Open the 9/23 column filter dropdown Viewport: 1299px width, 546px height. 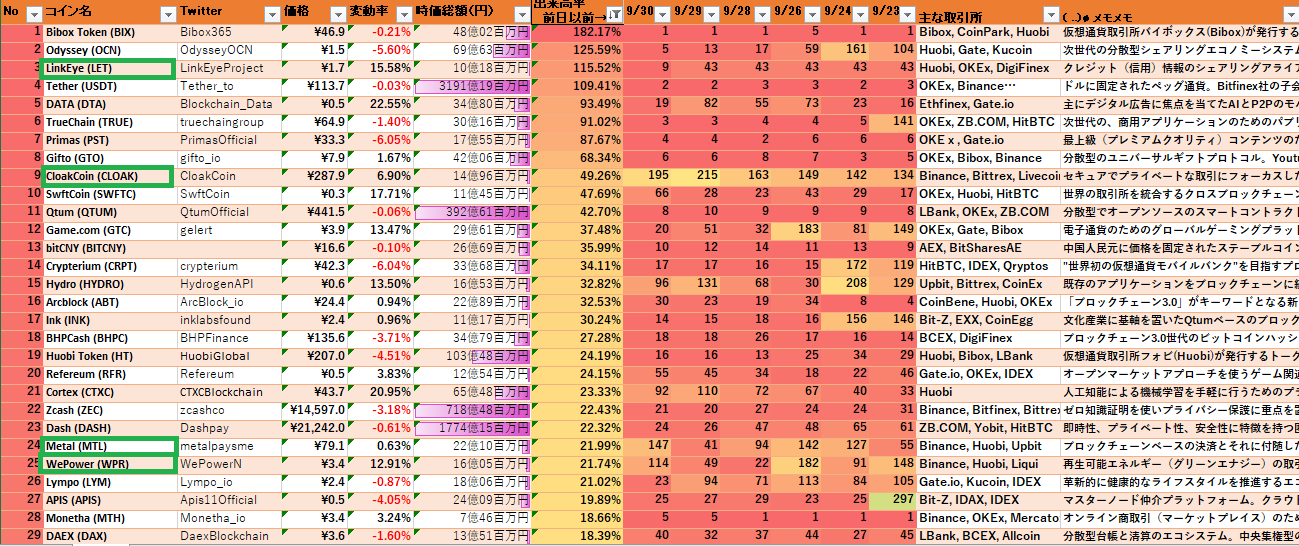pyautogui.click(x=907, y=14)
